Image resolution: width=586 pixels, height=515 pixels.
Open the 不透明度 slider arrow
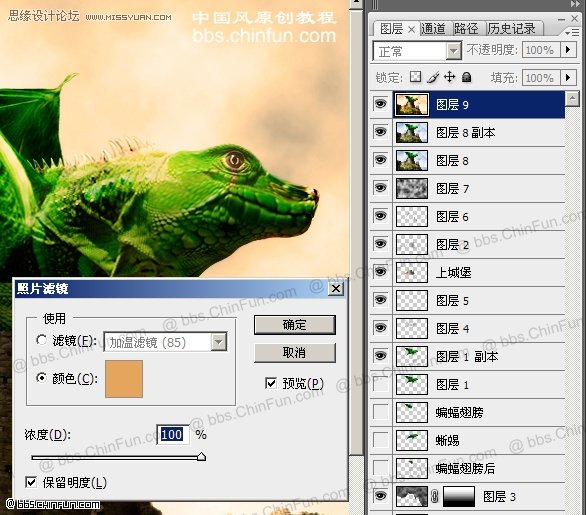pos(568,50)
